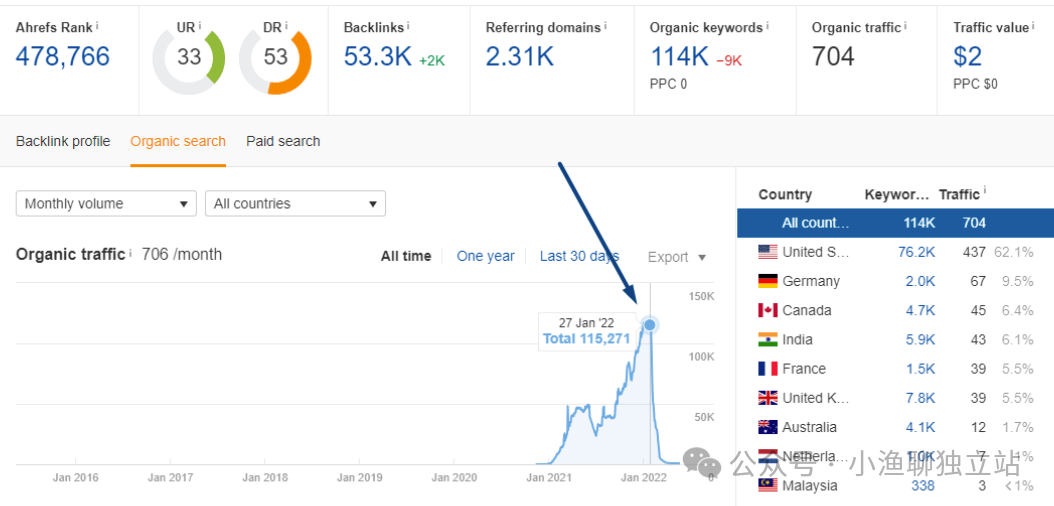
Task: Select the All time range
Action: [x=406, y=256]
